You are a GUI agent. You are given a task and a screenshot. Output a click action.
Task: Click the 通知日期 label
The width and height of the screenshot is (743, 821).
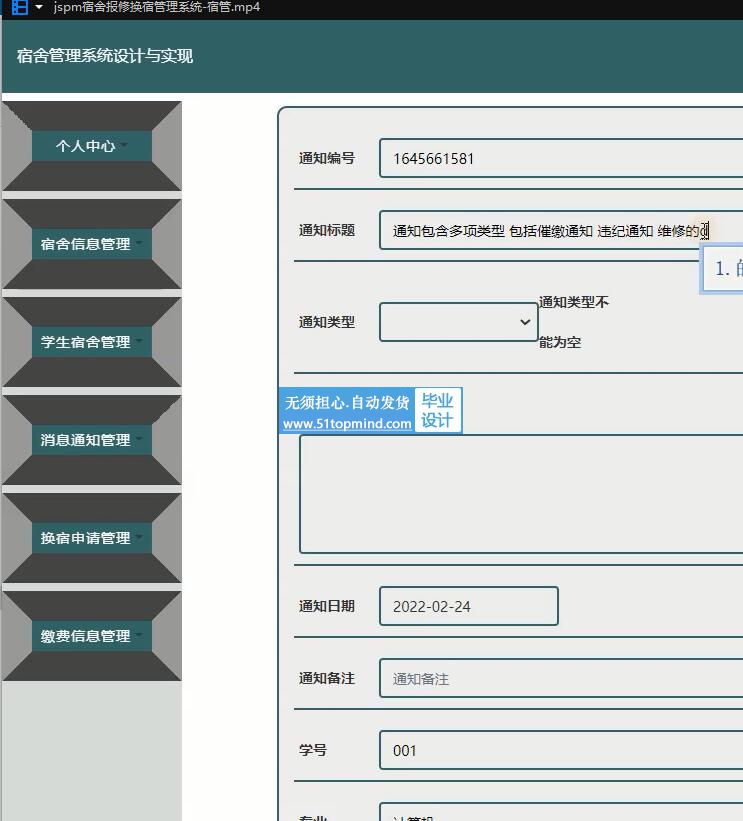327,606
